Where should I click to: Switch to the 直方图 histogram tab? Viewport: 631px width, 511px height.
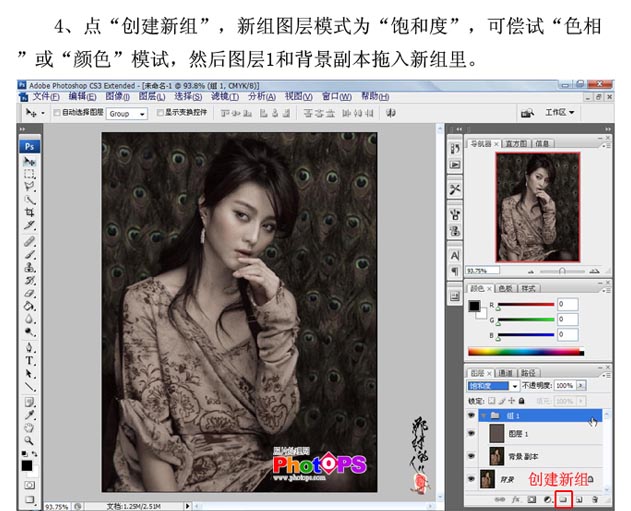click(x=516, y=143)
